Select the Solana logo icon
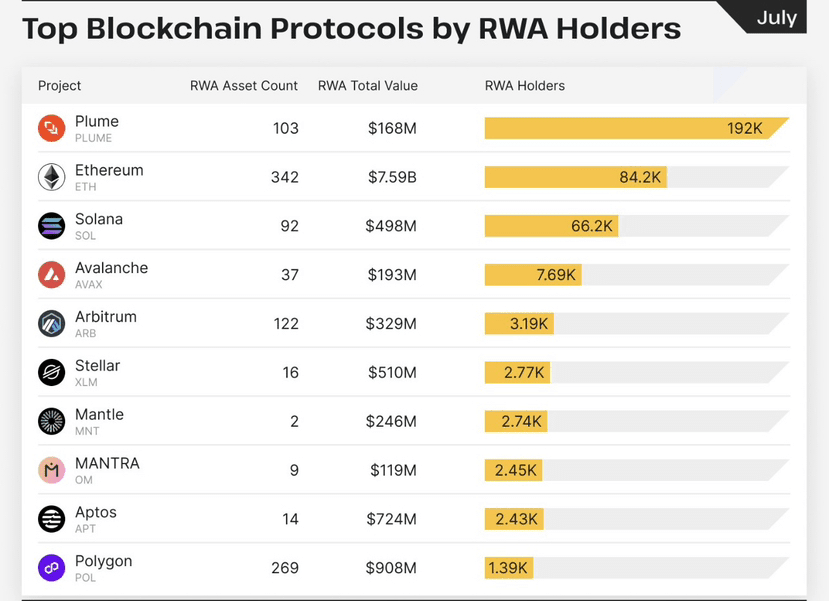829x601 pixels. tap(51, 226)
